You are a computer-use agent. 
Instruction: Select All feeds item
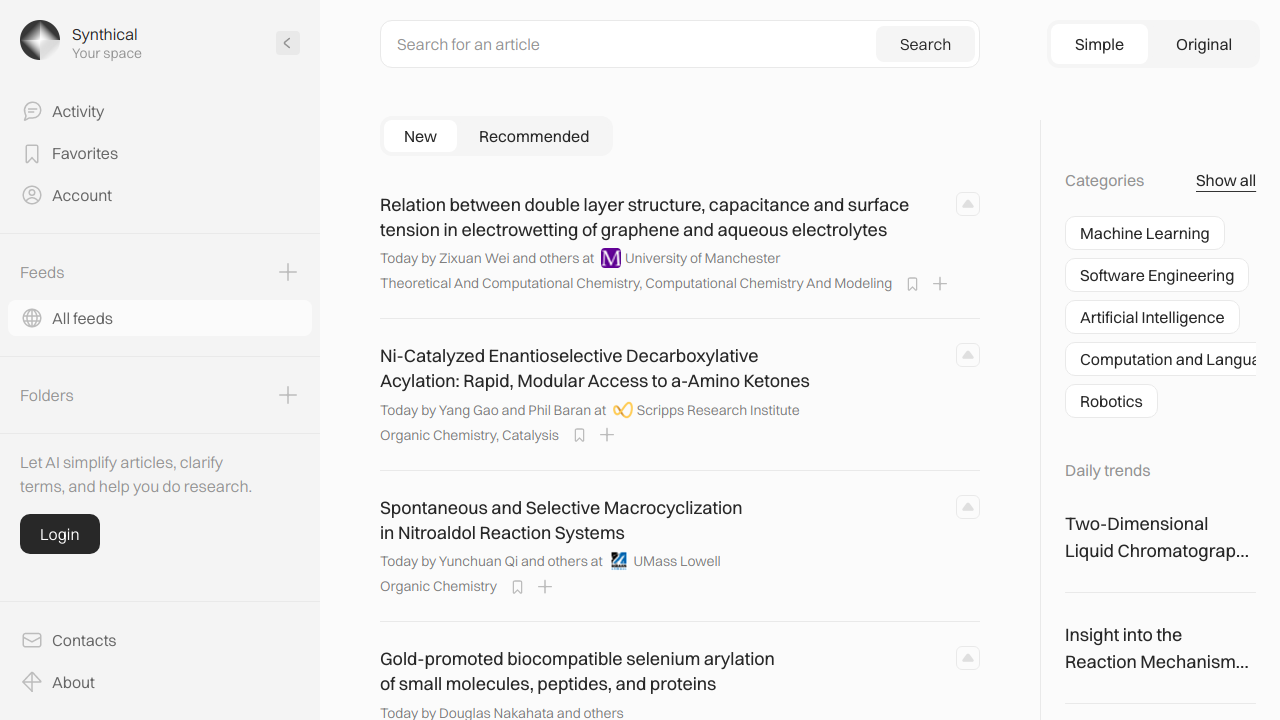[160, 318]
